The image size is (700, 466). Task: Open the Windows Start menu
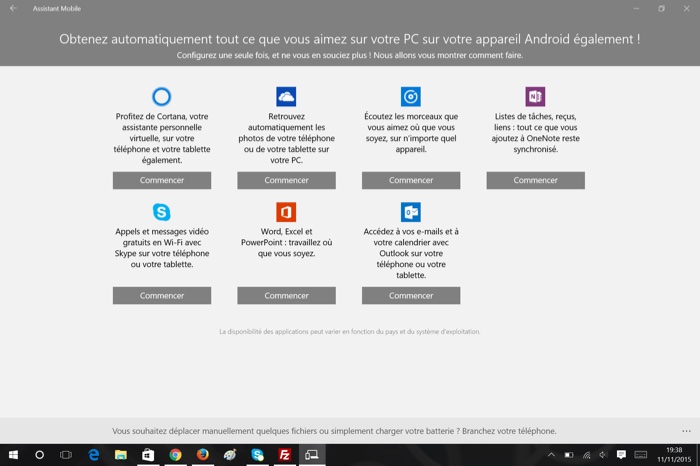coord(13,455)
